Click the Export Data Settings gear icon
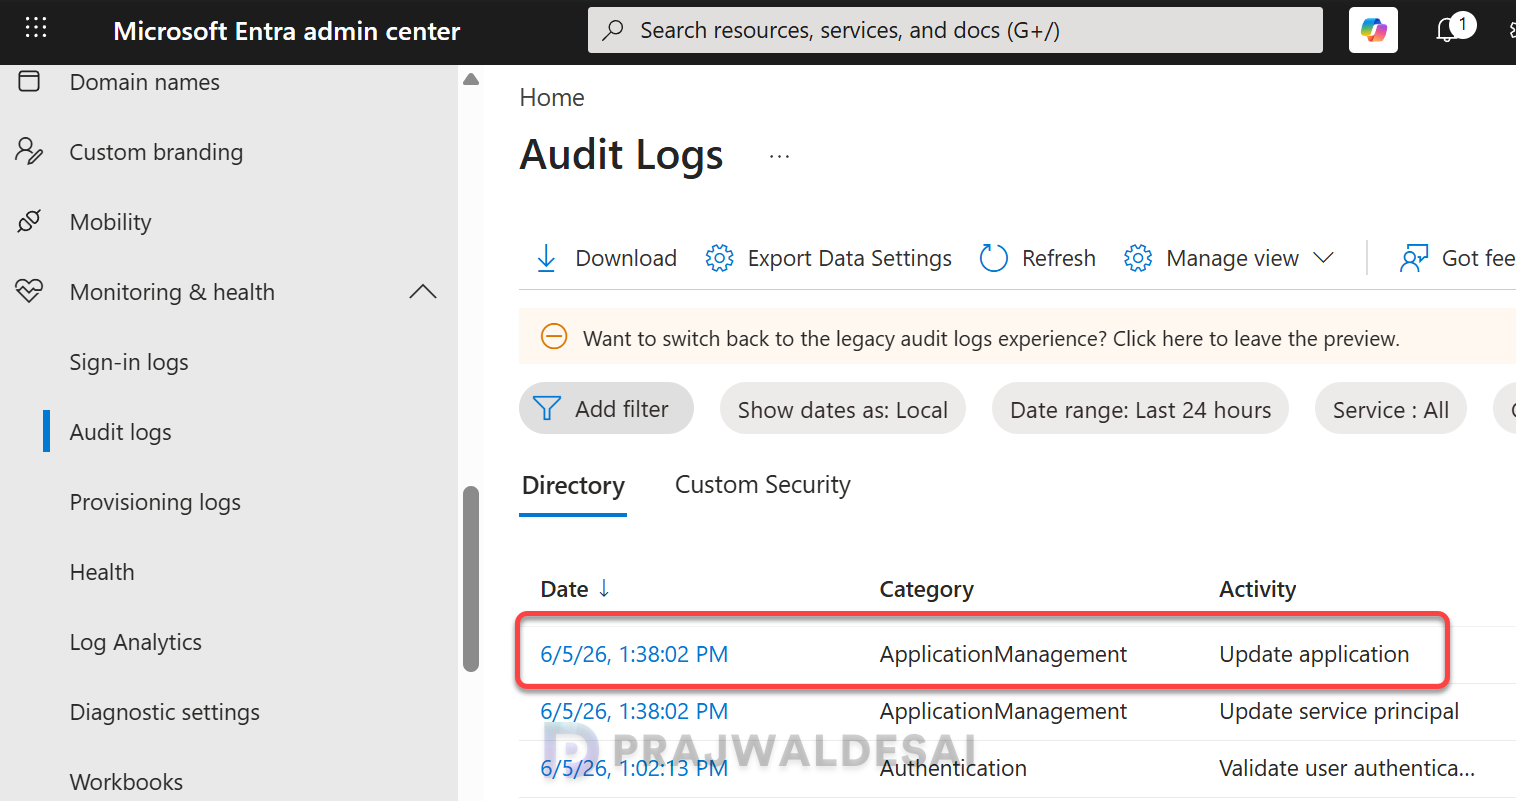1516x801 pixels. tap(719, 258)
